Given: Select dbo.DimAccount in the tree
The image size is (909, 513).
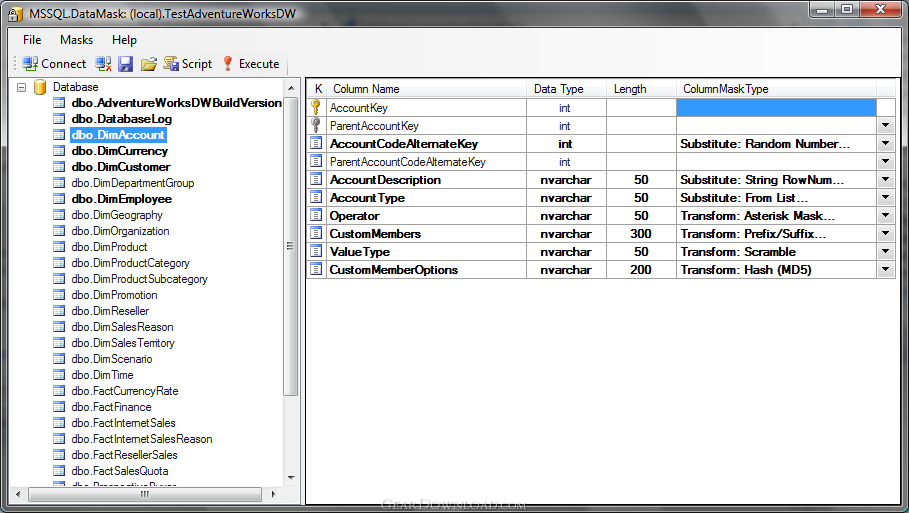Looking at the screenshot, I should point(119,134).
